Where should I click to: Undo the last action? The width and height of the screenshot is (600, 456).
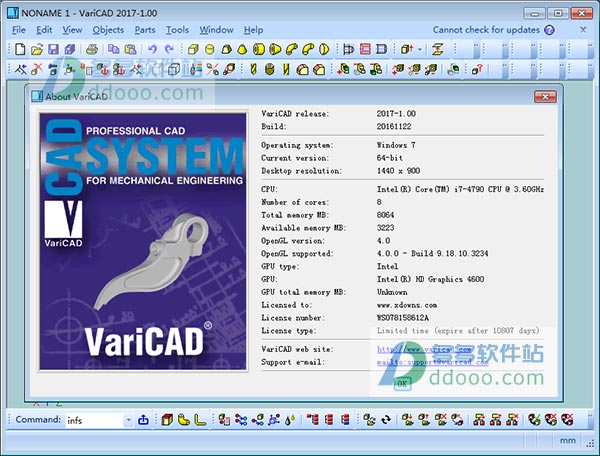[153, 49]
